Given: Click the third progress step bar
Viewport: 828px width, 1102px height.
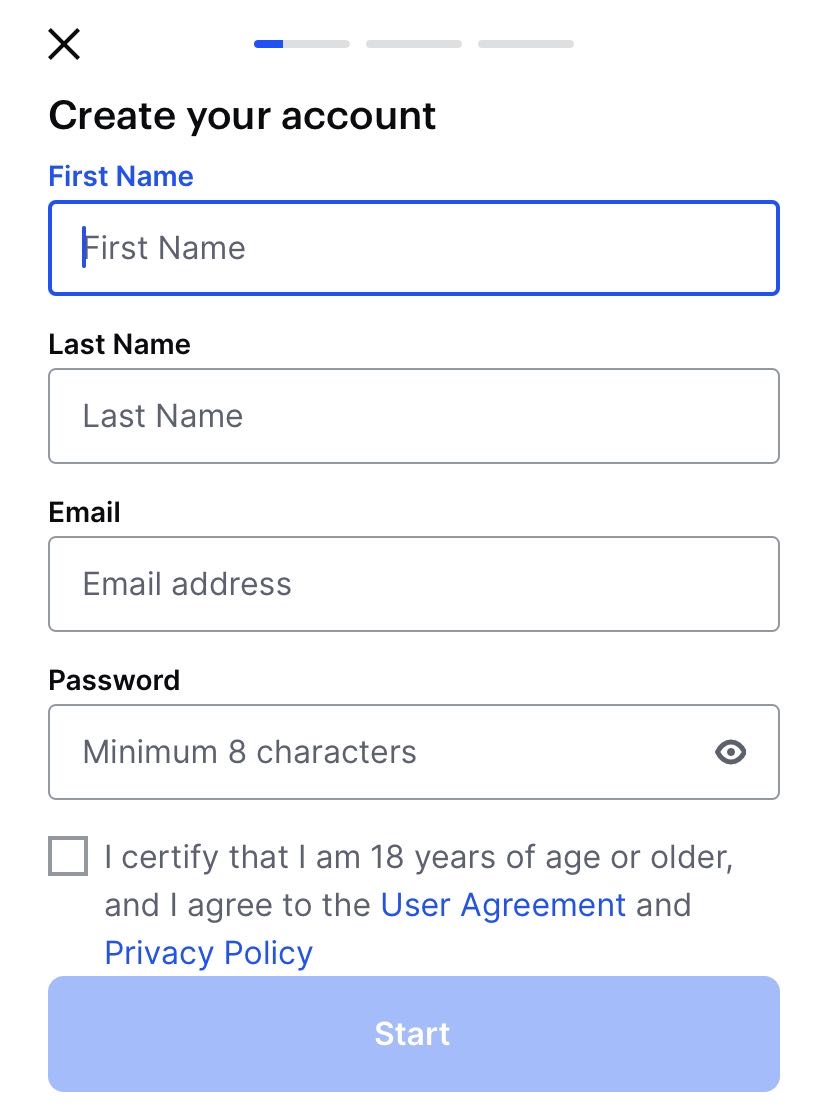Looking at the screenshot, I should [x=526, y=44].
